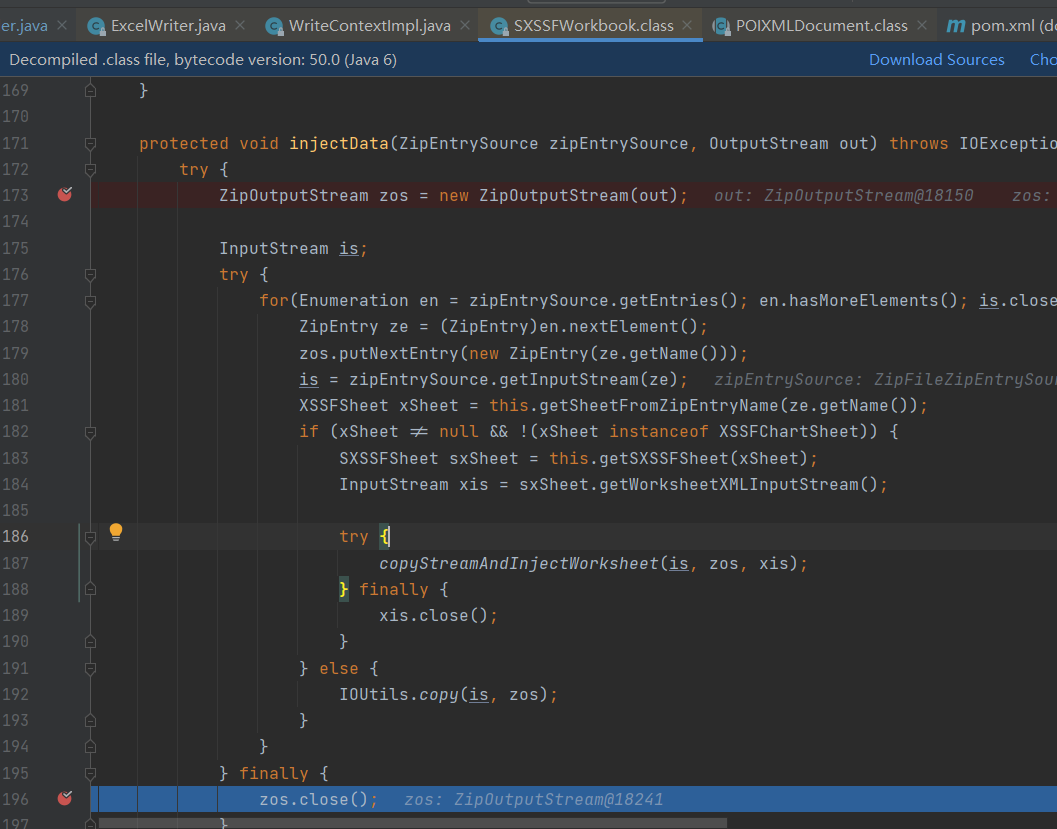Toggle a breakpoint in the gutter at line 192

65,693
